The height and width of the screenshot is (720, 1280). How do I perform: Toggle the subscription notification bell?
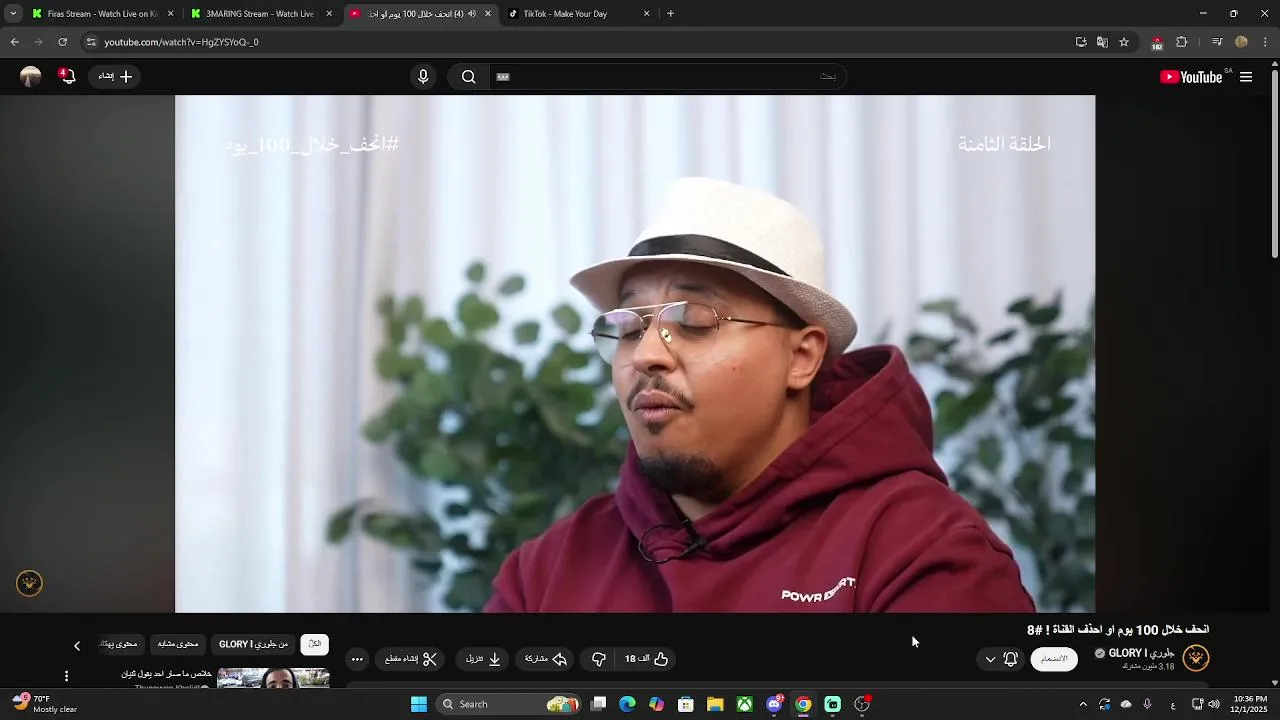click(1011, 659)
